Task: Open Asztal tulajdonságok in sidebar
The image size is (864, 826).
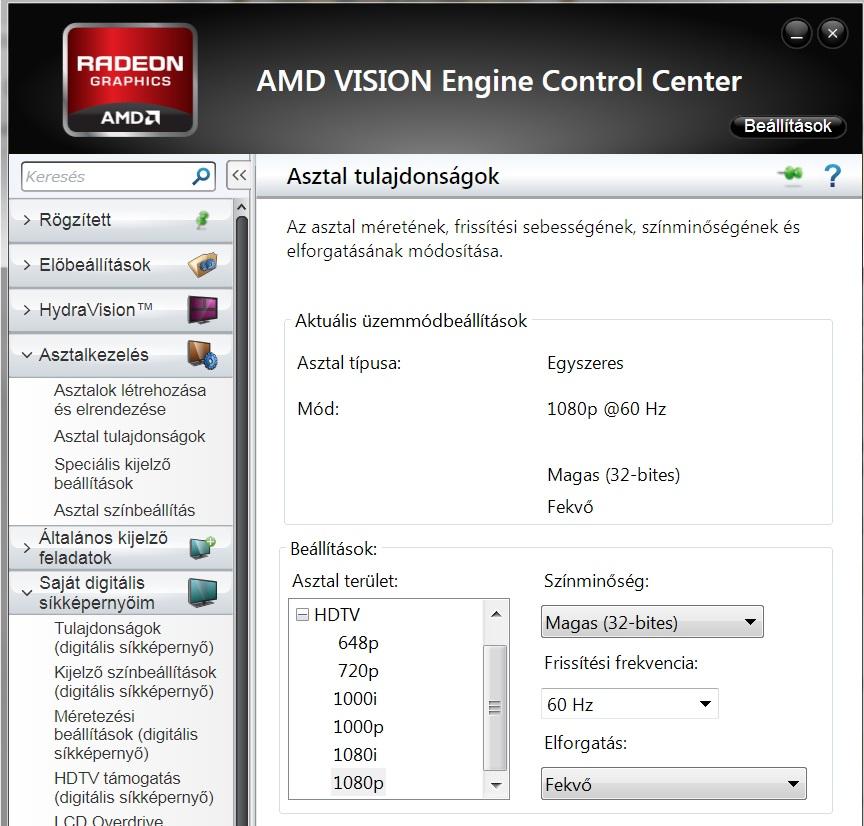Action: click(129, 436)
